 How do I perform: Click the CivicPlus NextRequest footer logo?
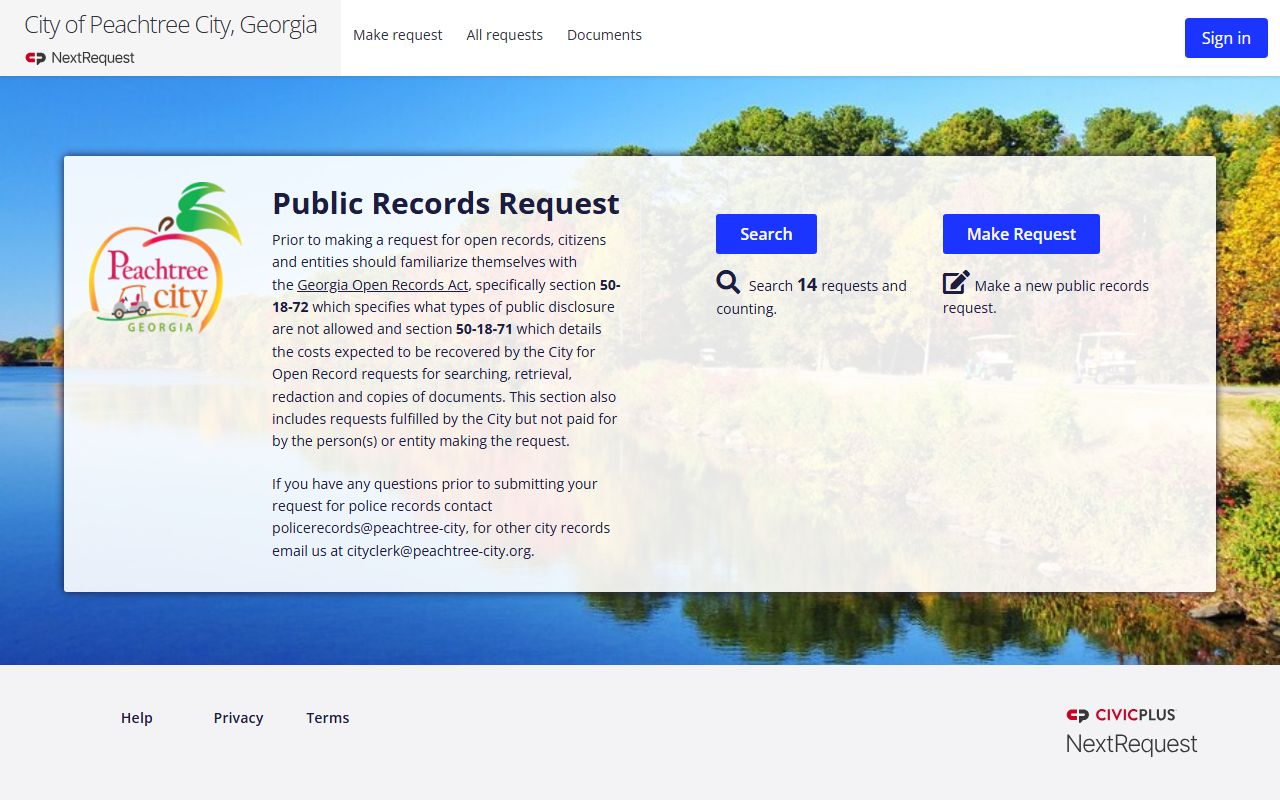(1131, 732)
